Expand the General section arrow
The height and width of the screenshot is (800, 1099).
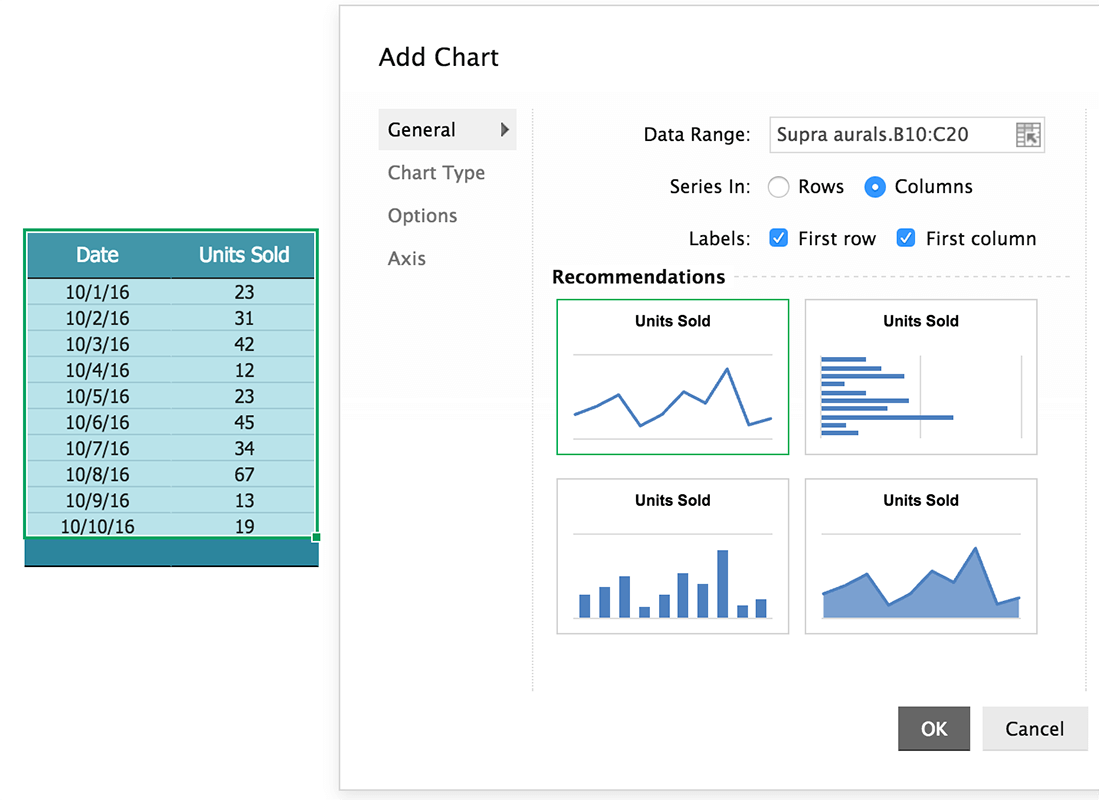505,130
